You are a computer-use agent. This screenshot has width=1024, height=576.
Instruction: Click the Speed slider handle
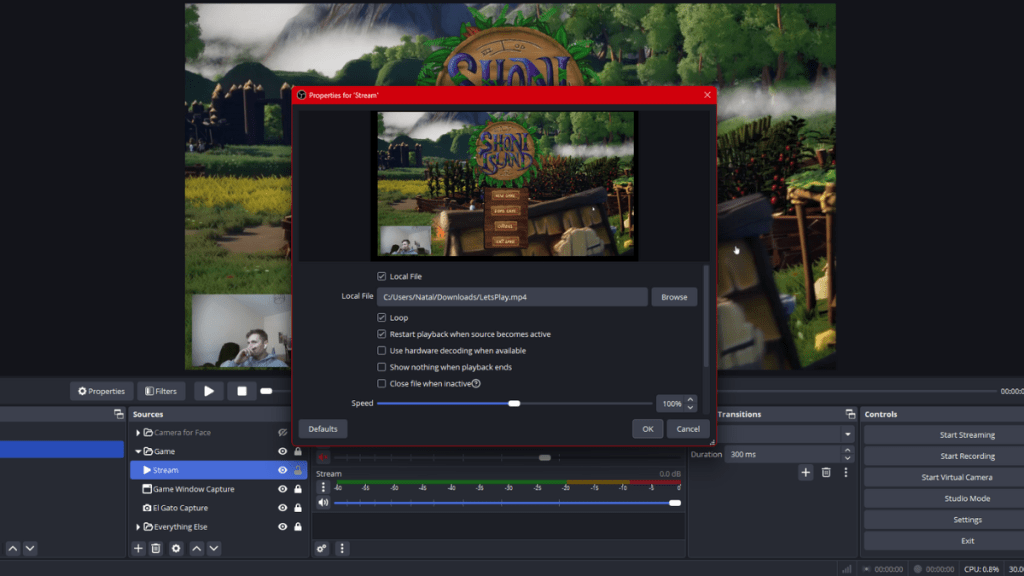click(515, 404)
